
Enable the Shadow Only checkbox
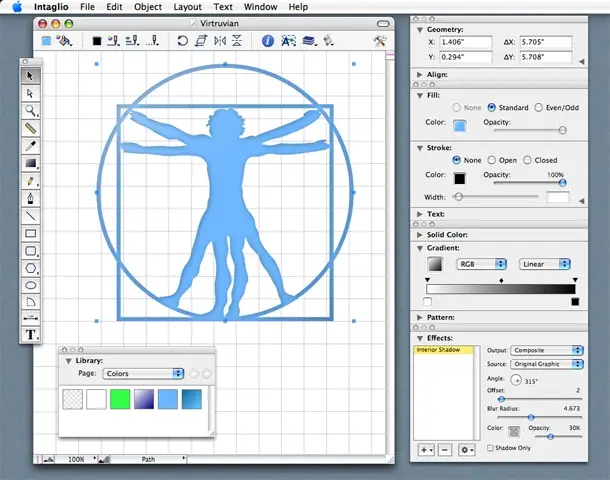click(489, 448)
